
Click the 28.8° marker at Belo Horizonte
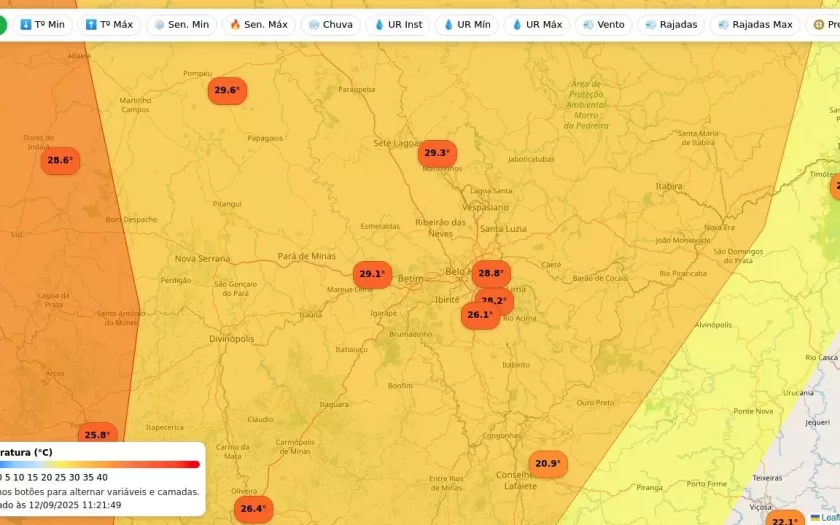[491, 273]
